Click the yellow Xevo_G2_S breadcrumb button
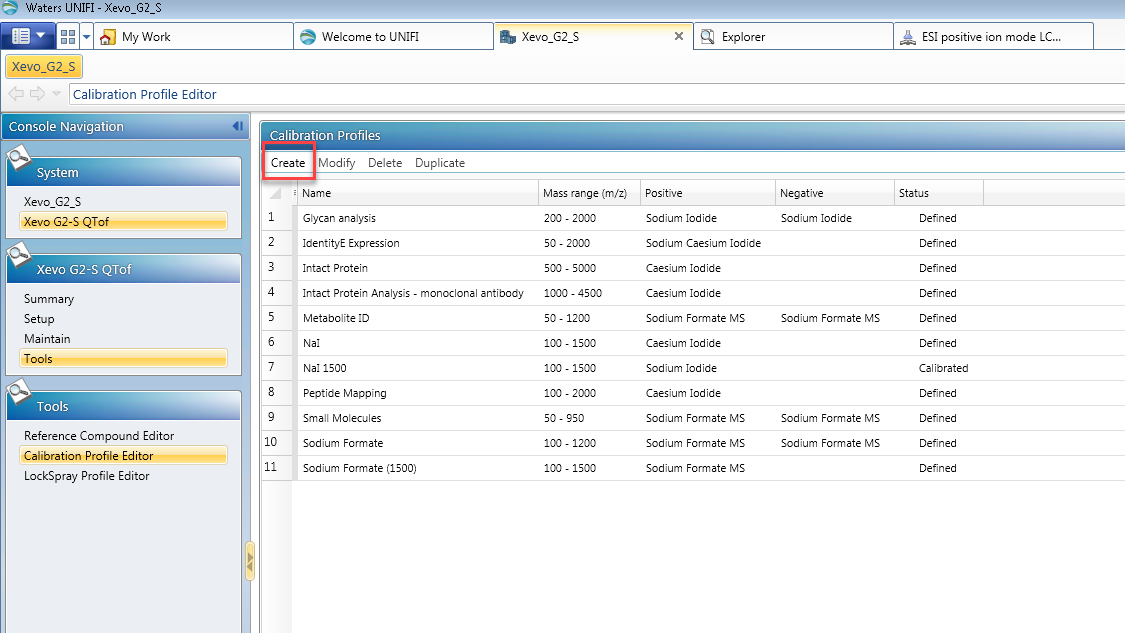Screen dimensions: 1125x633 44,67
